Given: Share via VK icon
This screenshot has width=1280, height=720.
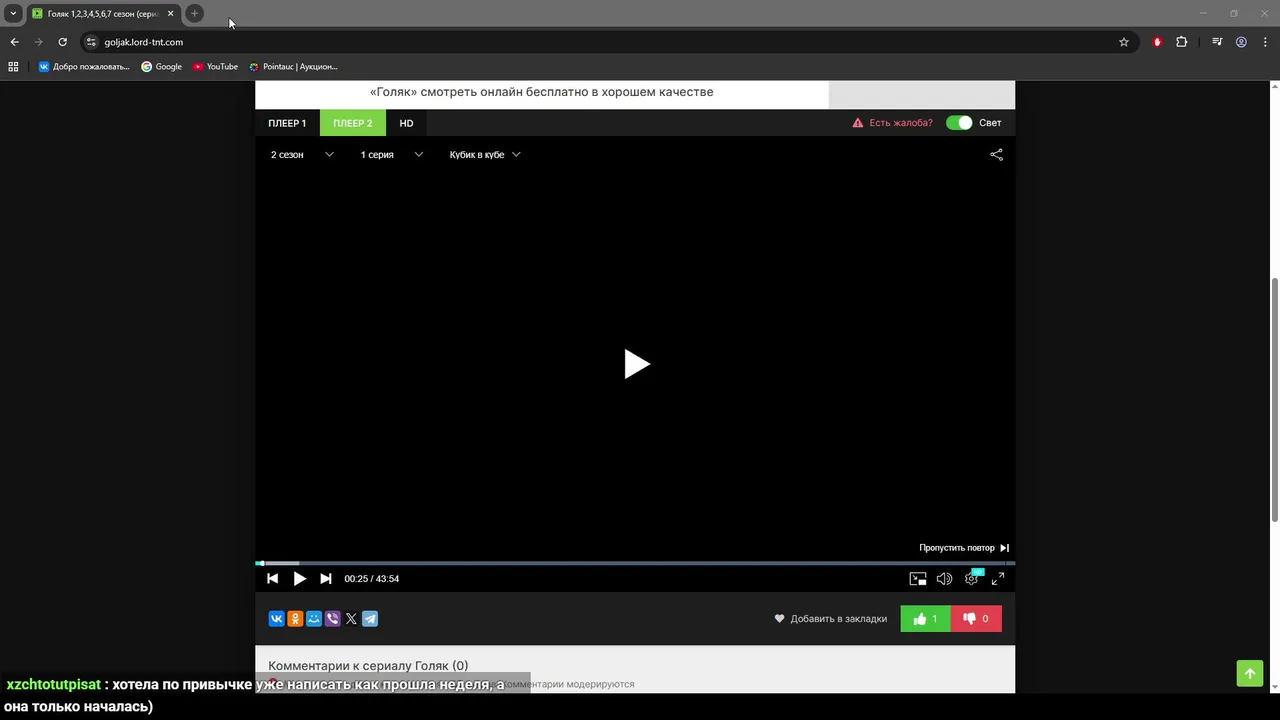Looking at the screenshot, I should point(276,619).
